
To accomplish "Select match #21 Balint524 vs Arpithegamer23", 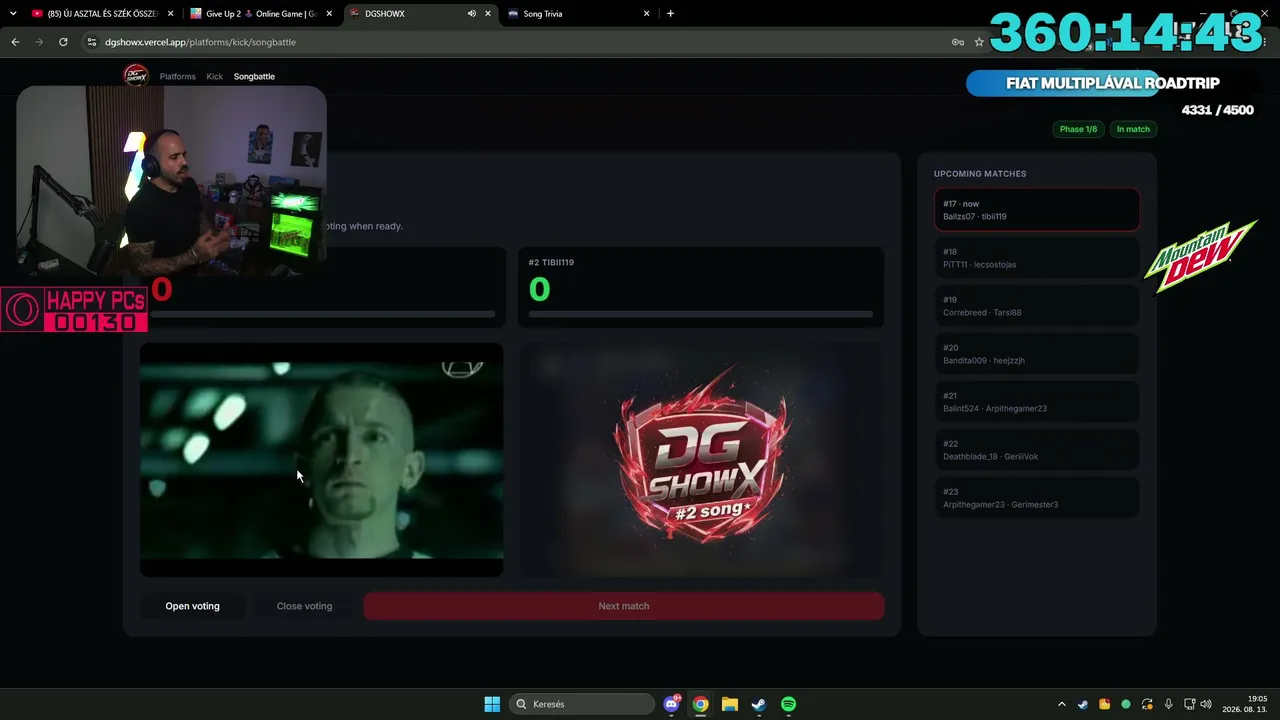I will [1037, 402].
